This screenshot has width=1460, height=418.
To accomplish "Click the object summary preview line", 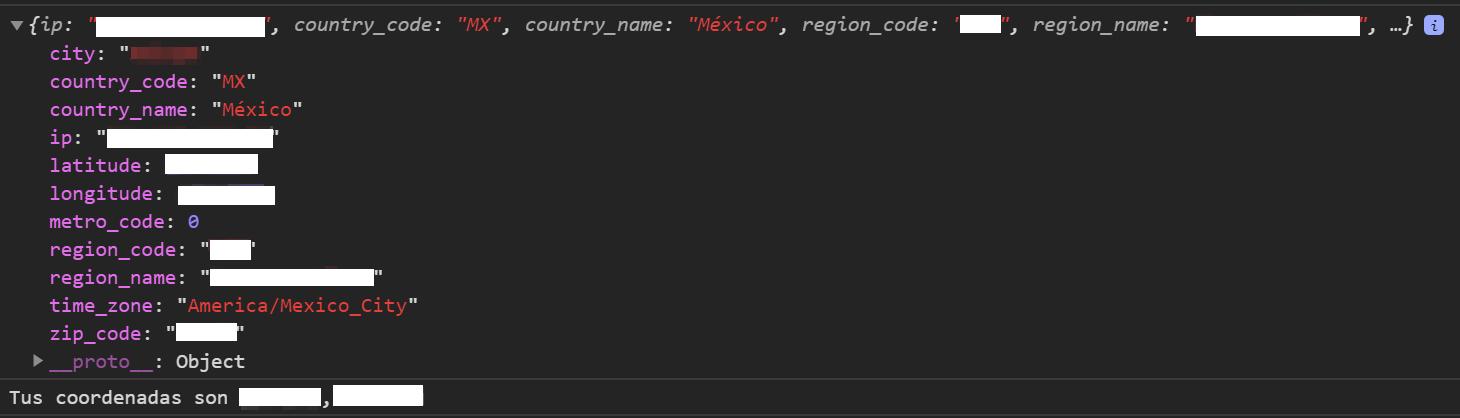I will click(721, 26).
